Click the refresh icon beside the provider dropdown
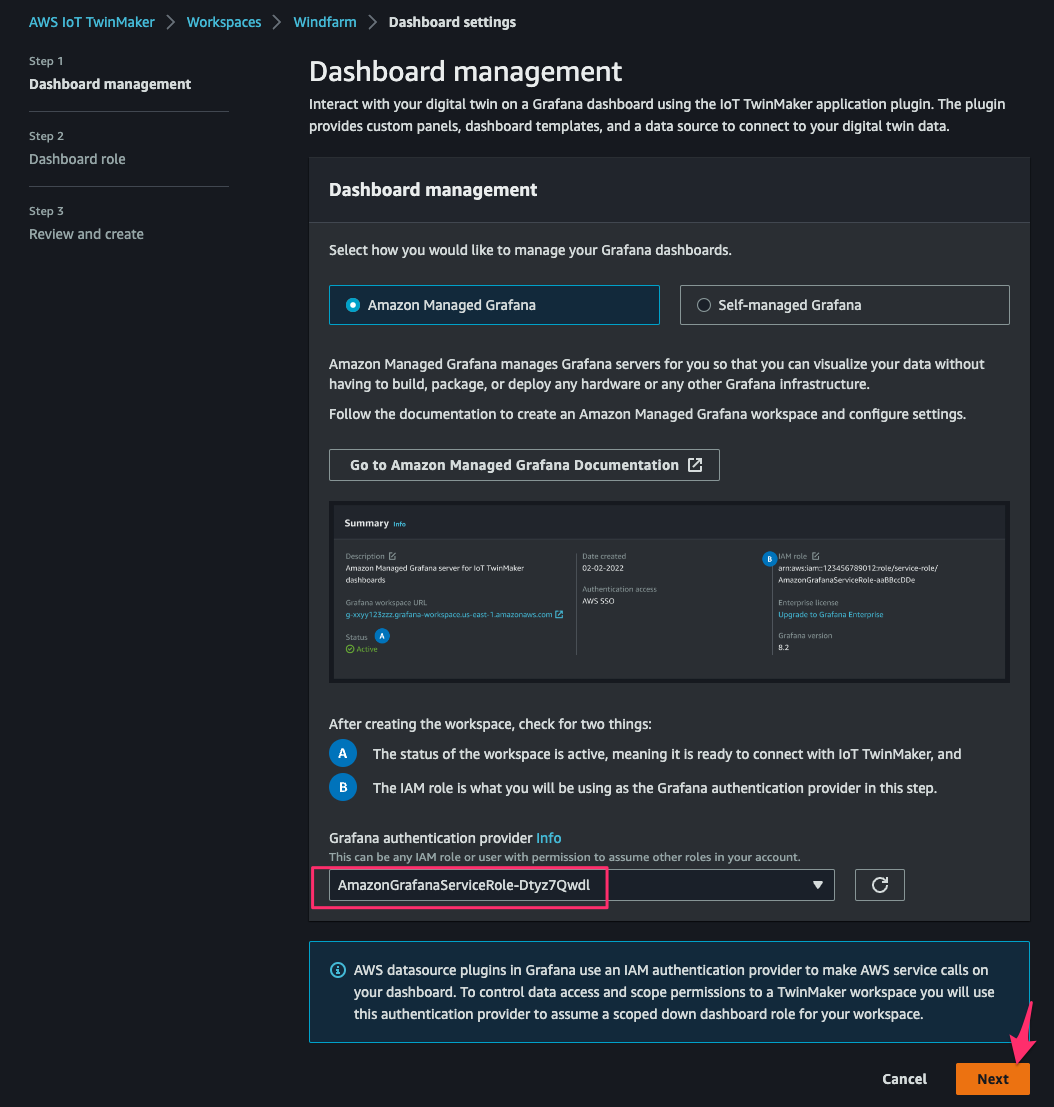This screenshot has width=1054, height=1107. (x=879, y=885)
